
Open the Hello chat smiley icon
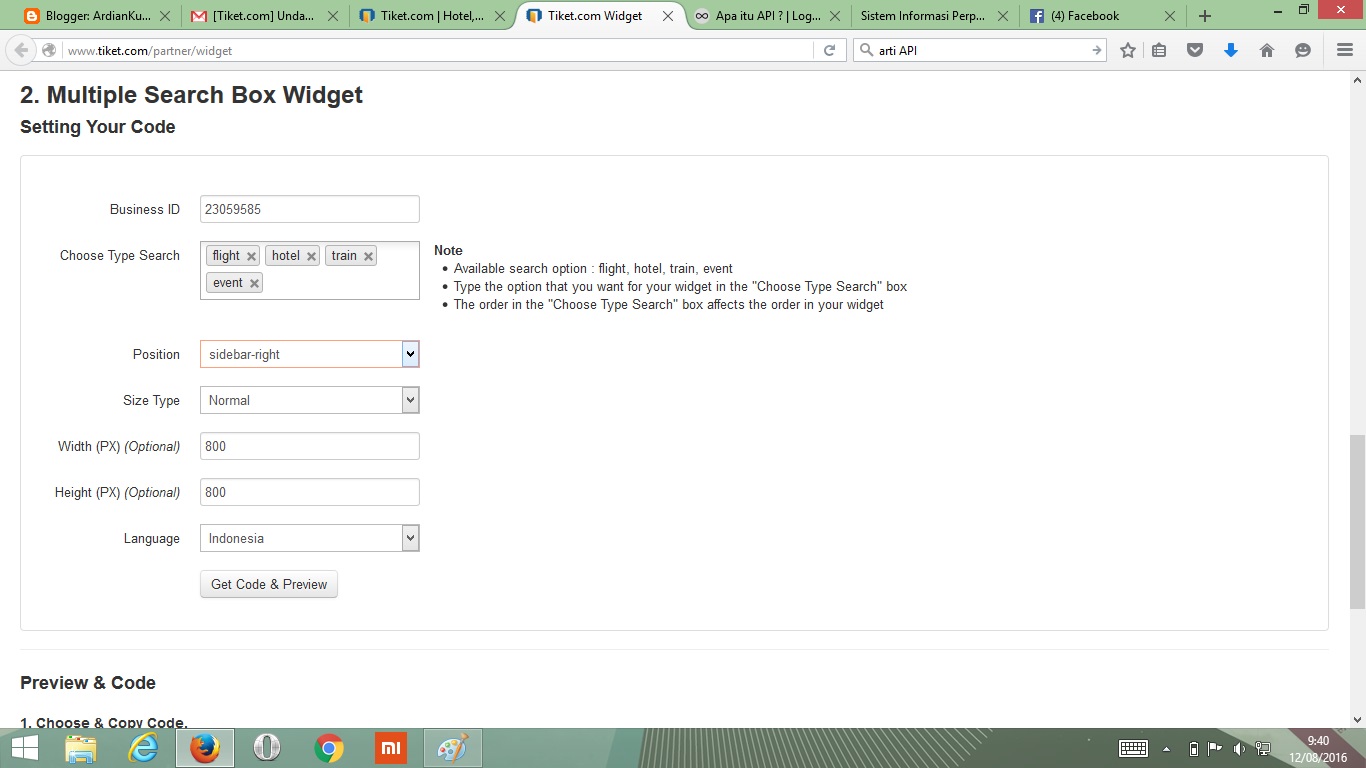click(x=1303, y=50)
